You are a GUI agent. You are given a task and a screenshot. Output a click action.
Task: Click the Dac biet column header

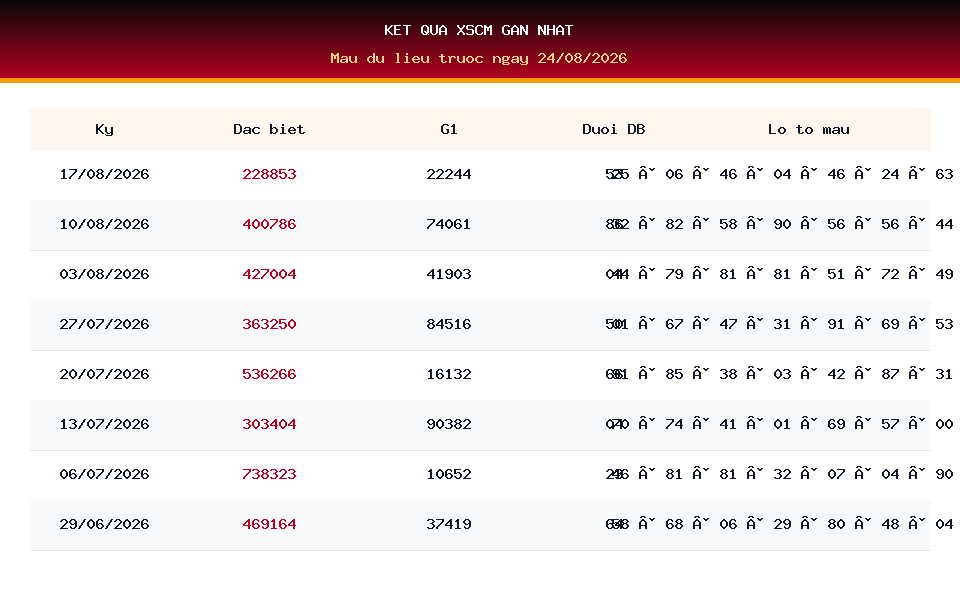point(269,129)
